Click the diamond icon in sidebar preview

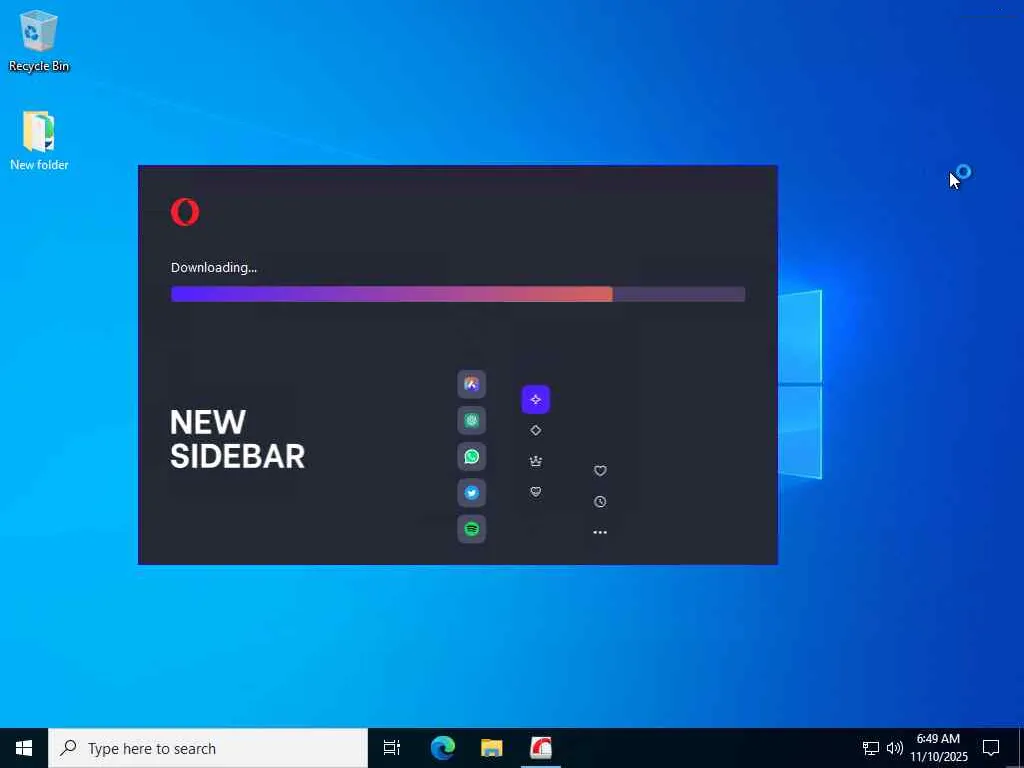coord(536,430)
